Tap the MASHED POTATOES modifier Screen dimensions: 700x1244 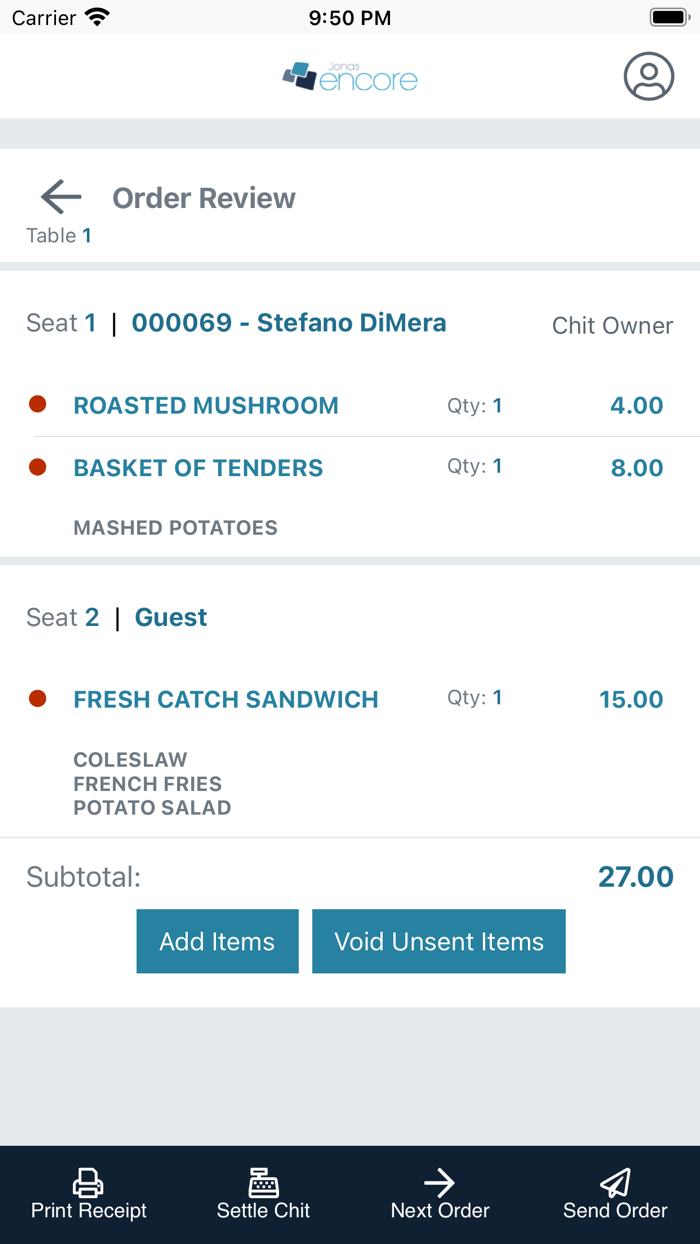pyautogui.click(x=175, y=528)
